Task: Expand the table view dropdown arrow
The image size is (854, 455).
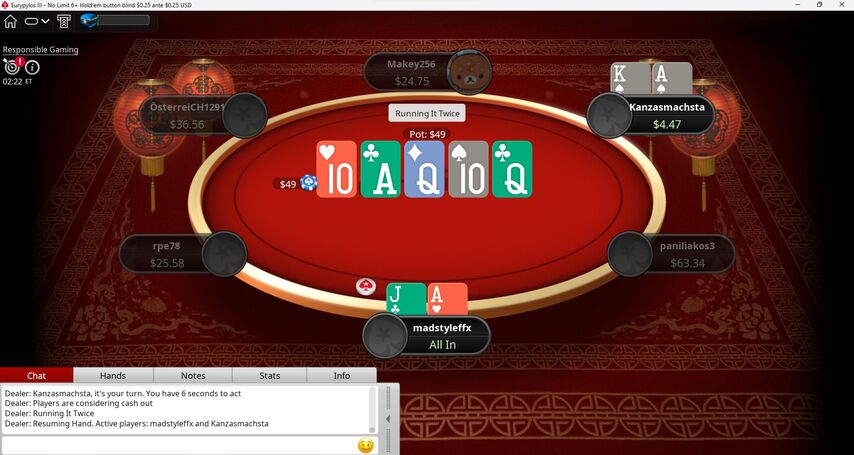Action: coord(46,21)
